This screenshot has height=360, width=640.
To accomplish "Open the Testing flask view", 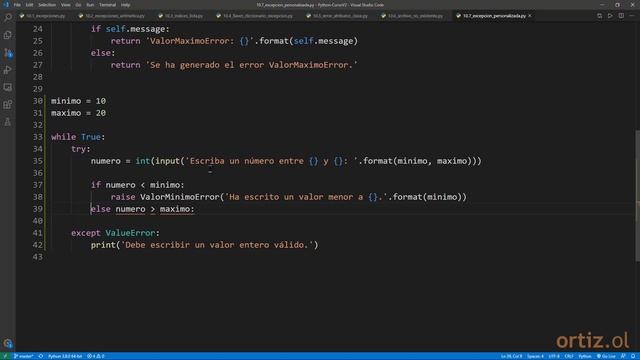I will pos(8,122).
